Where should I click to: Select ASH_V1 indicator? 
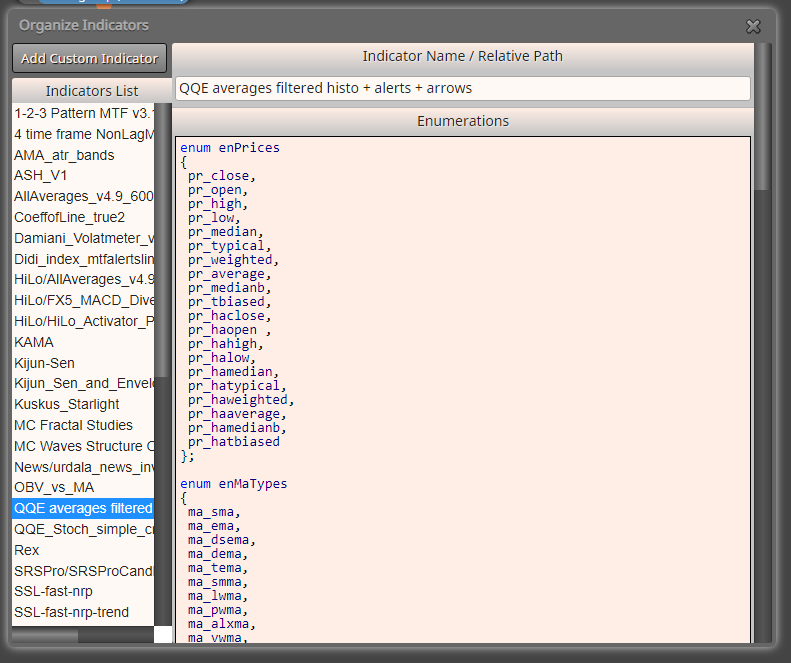pos(83,175)
